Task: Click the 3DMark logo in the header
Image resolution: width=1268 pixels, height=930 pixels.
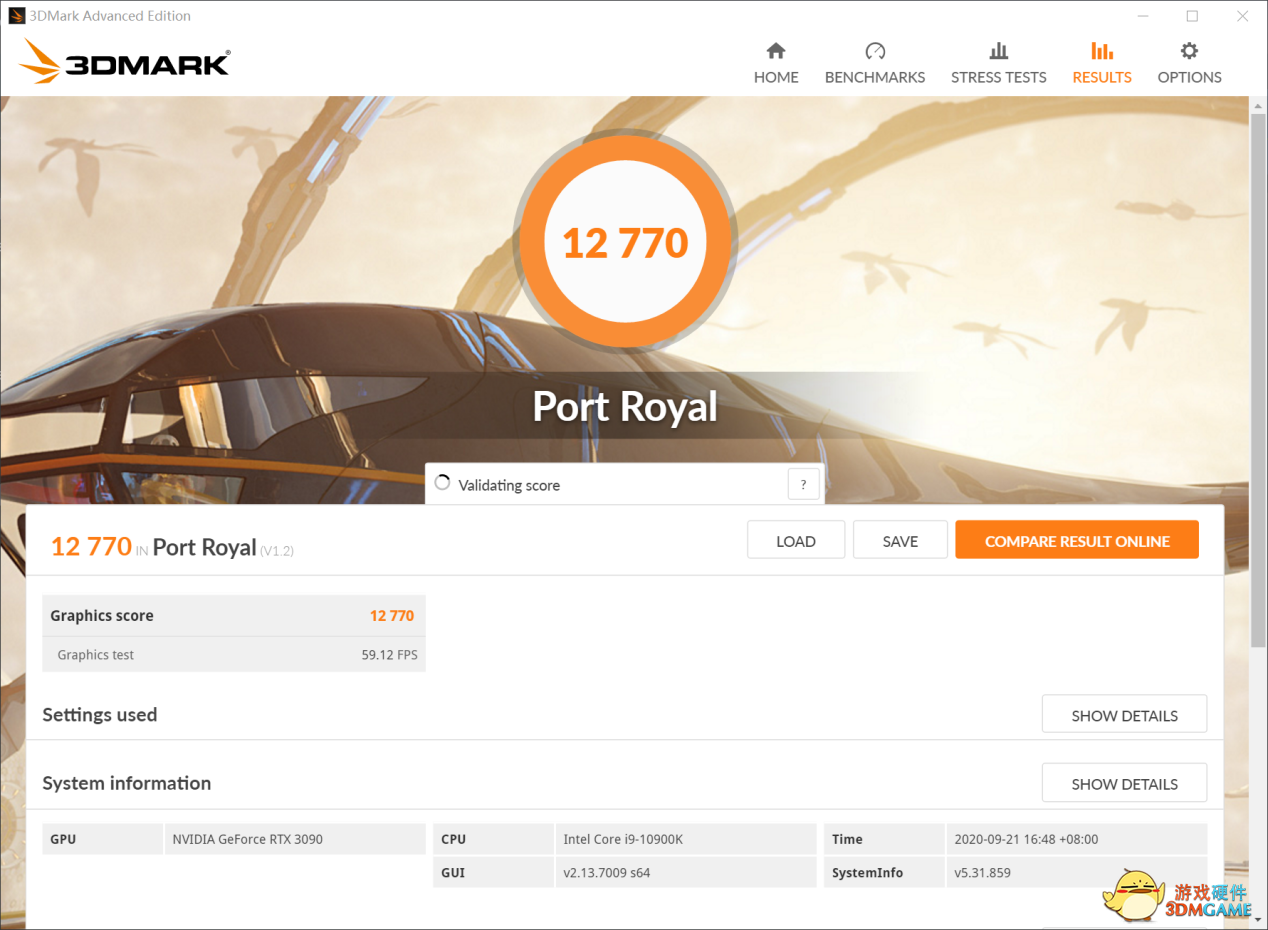Action: click(x=124, y=62)
